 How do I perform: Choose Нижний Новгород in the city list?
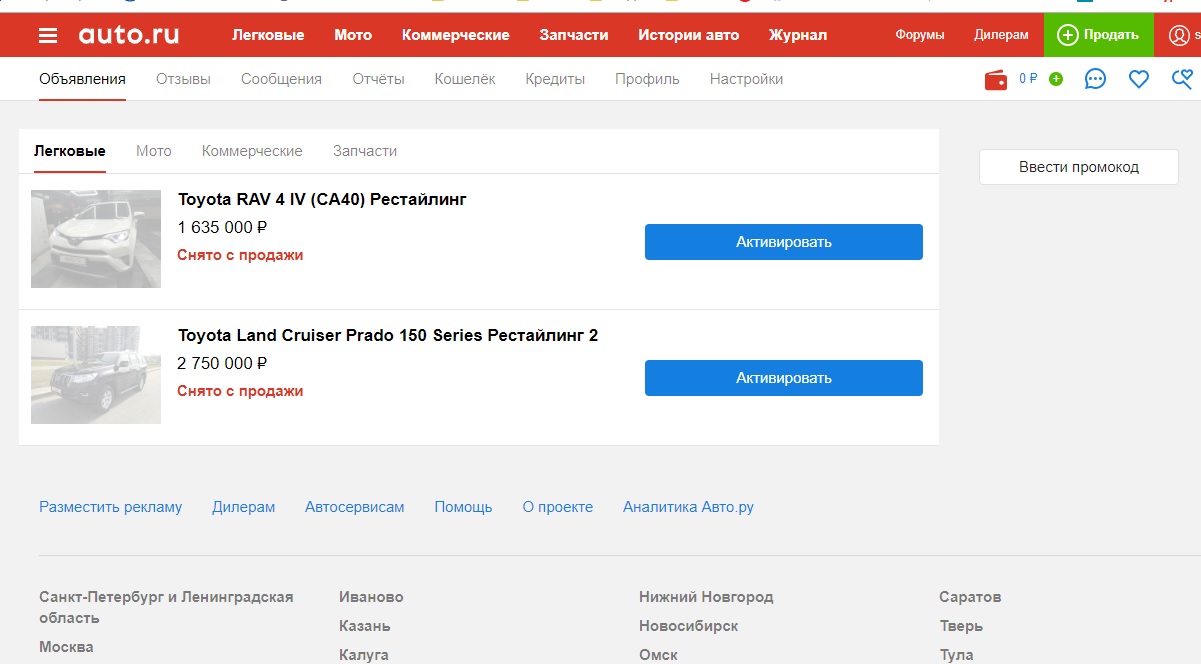click(x=706, y=597)
